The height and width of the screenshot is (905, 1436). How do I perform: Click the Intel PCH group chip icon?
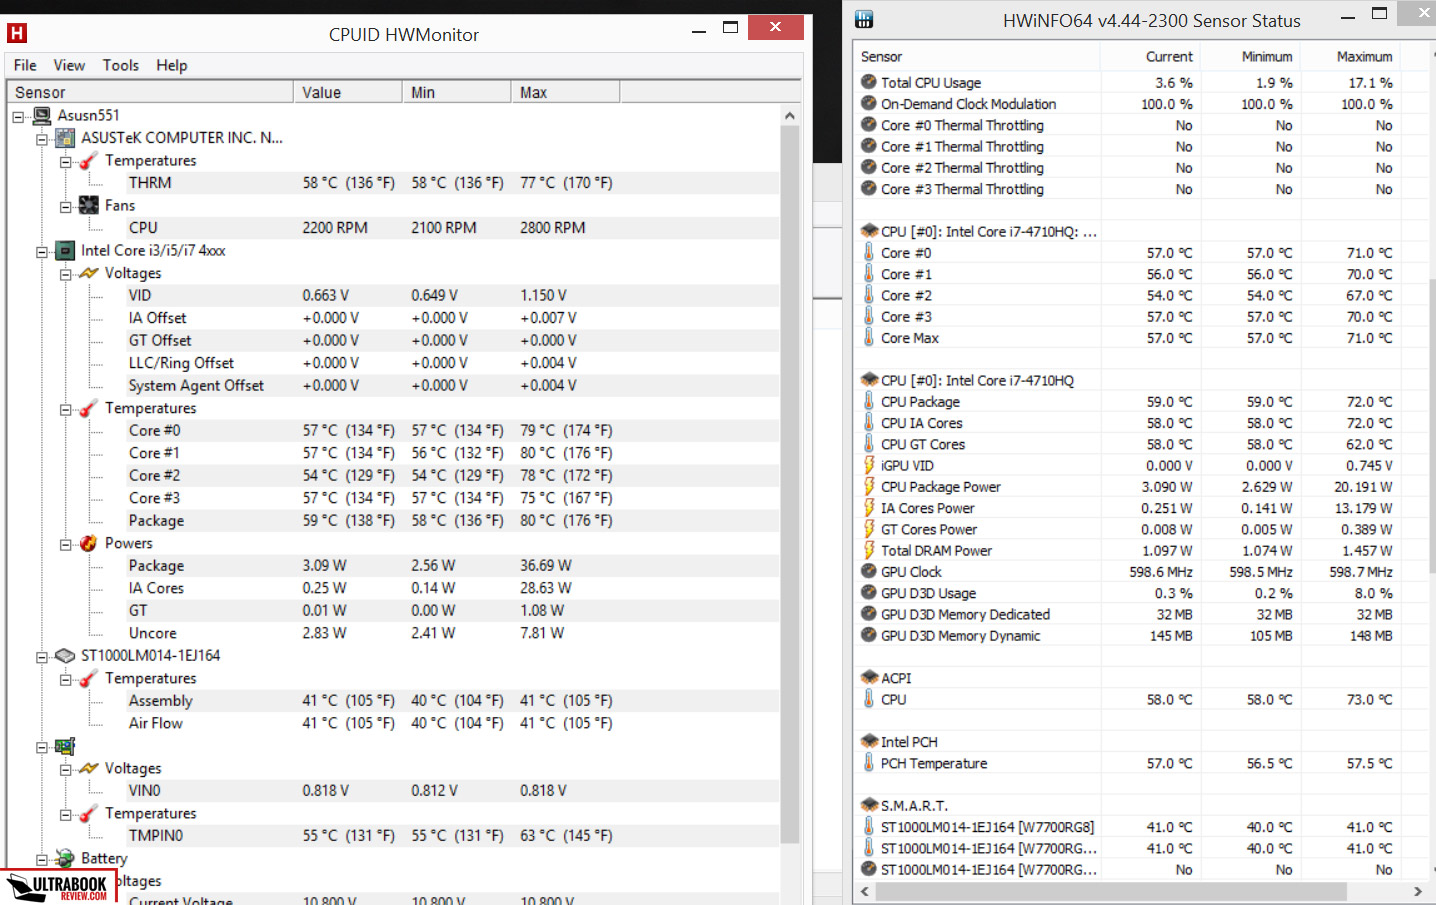869,741
